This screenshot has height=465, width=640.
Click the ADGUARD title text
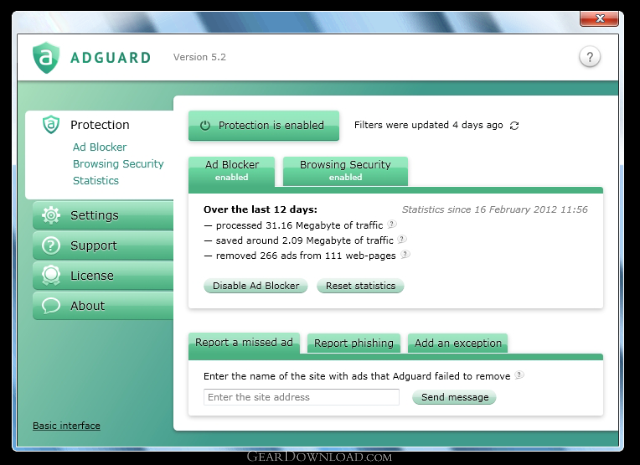111,58
